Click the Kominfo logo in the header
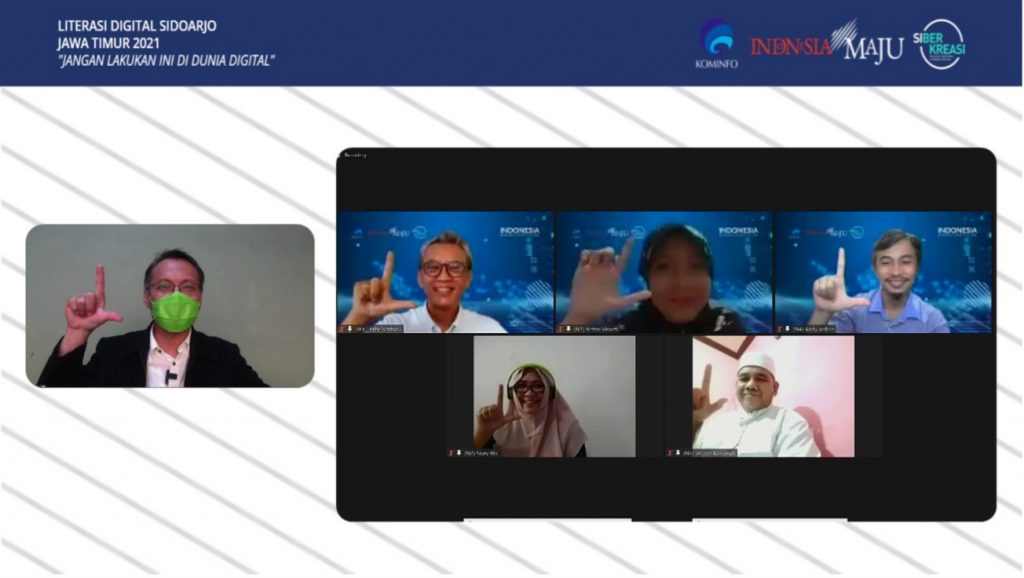Viewport: 1024px width, 578px height. tap(715, 43)
